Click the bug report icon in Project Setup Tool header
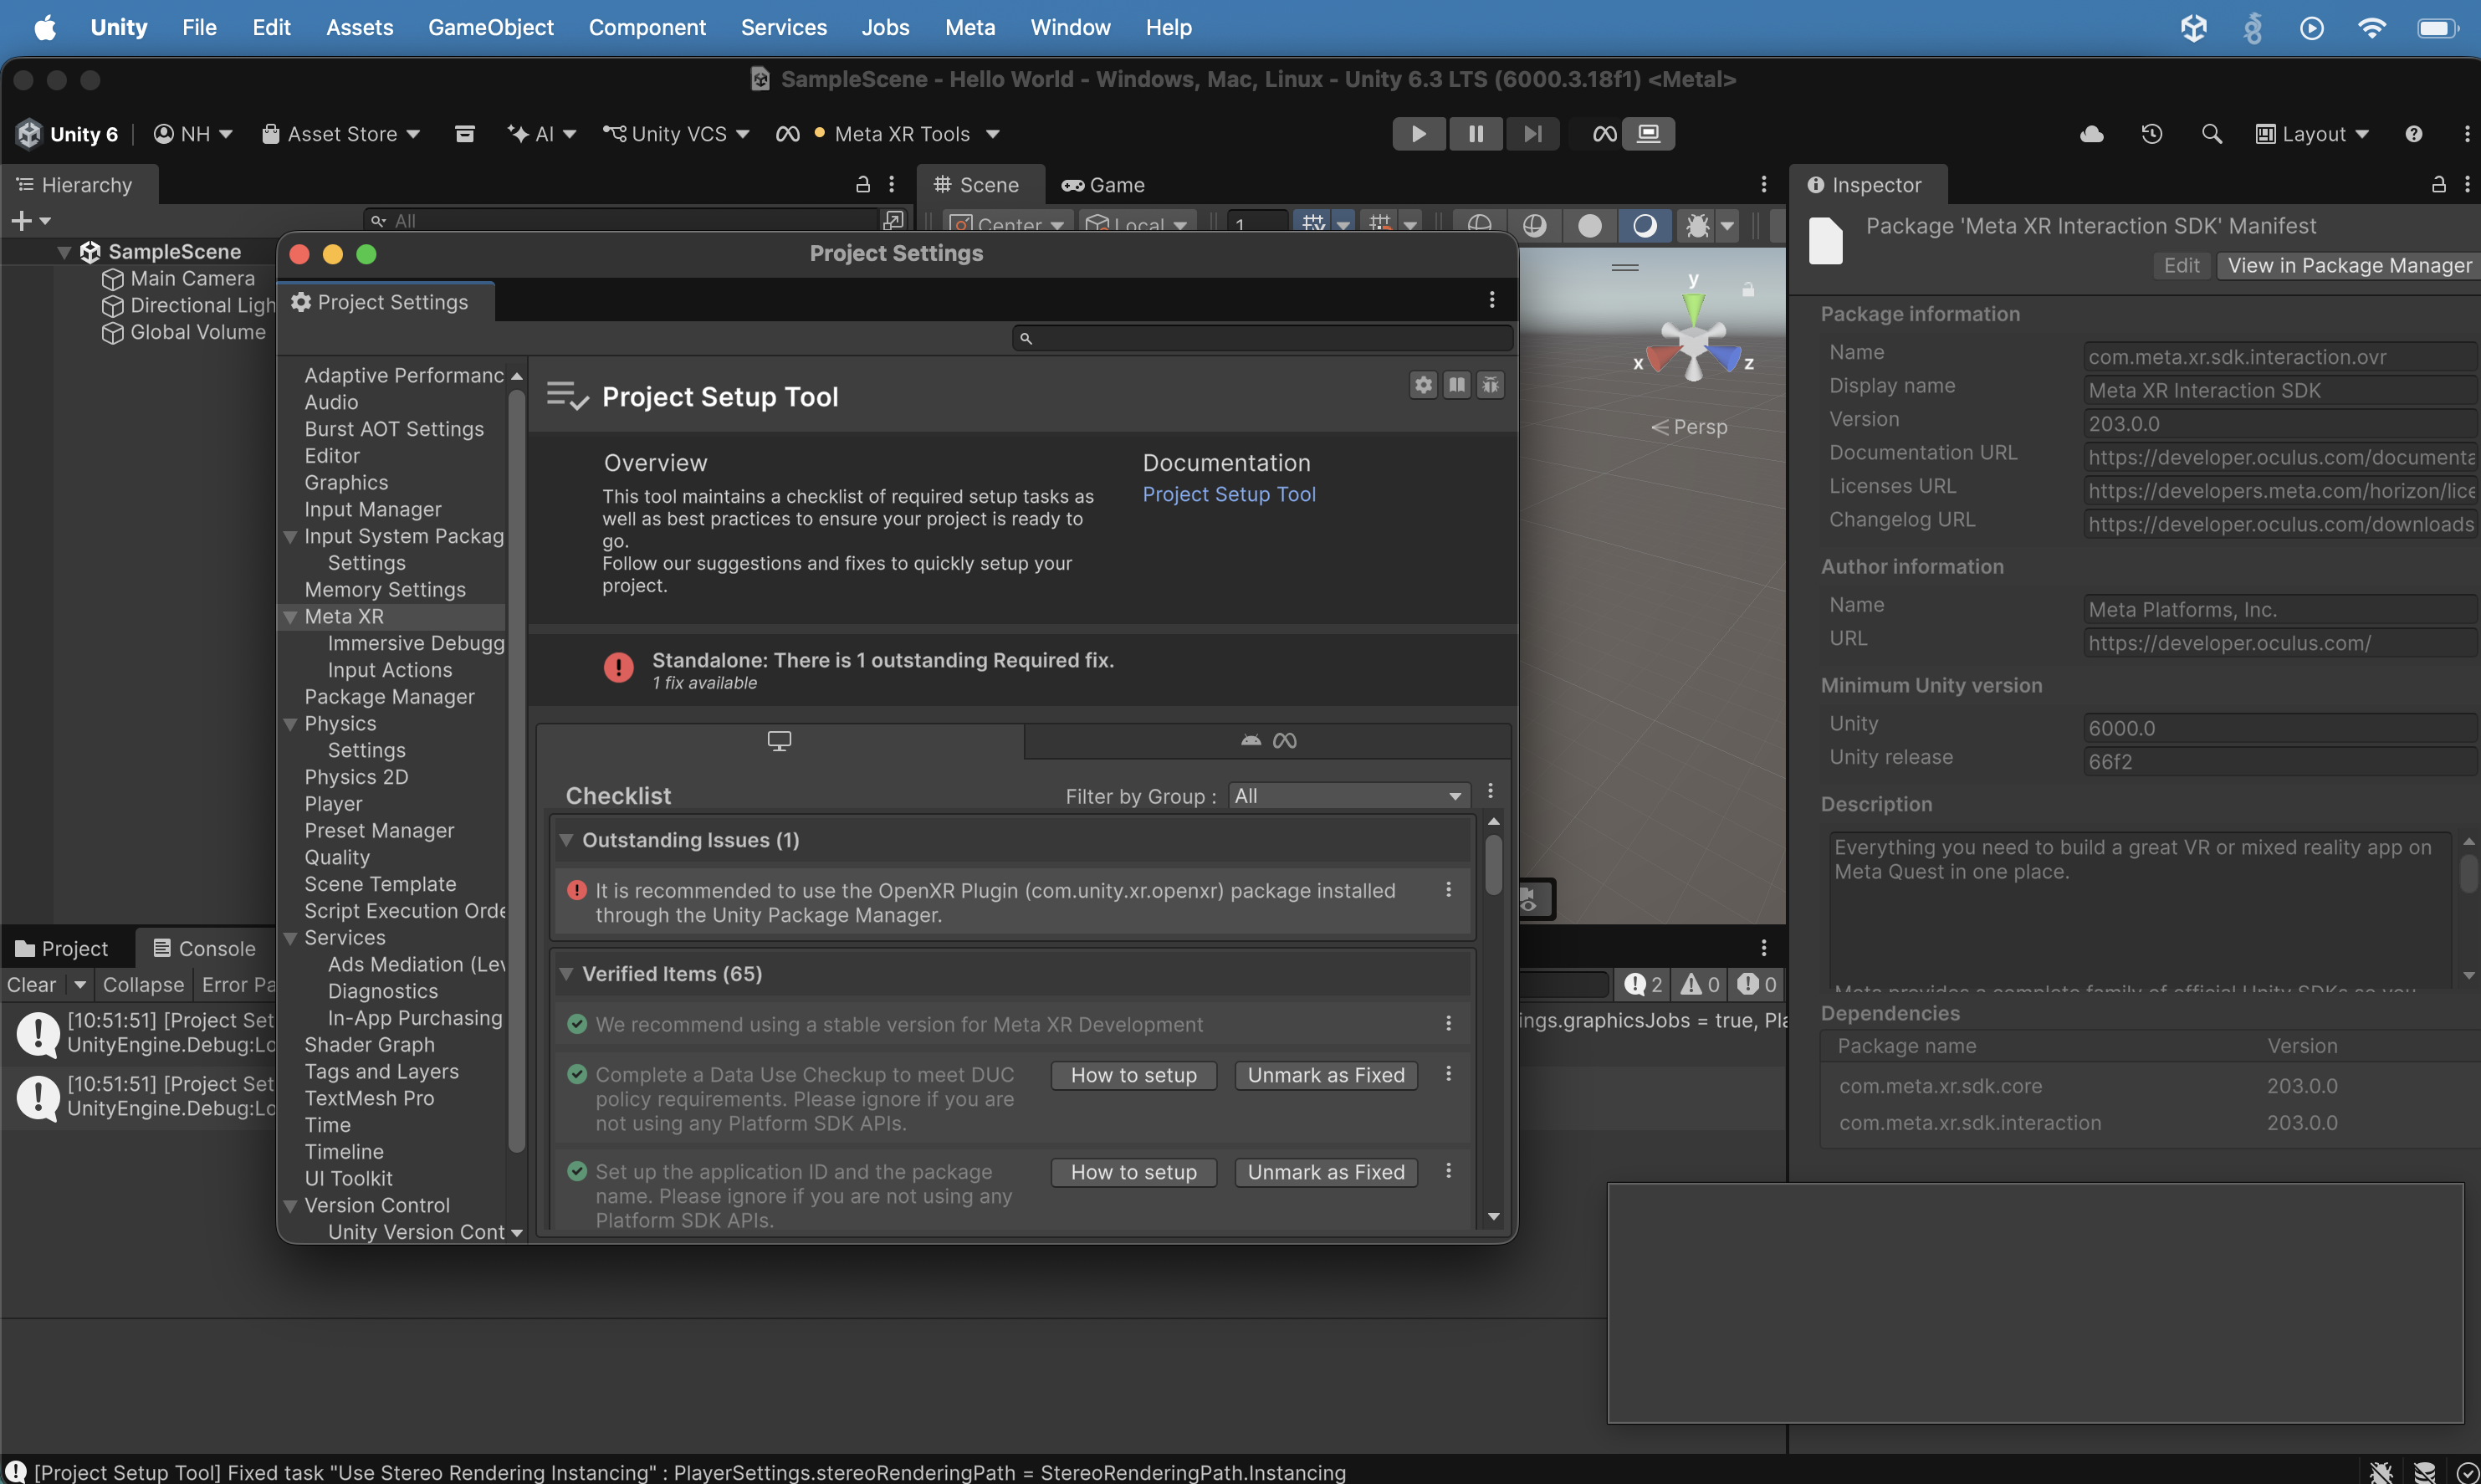The image size is (2481, 1484). [x=1490, y=385]
